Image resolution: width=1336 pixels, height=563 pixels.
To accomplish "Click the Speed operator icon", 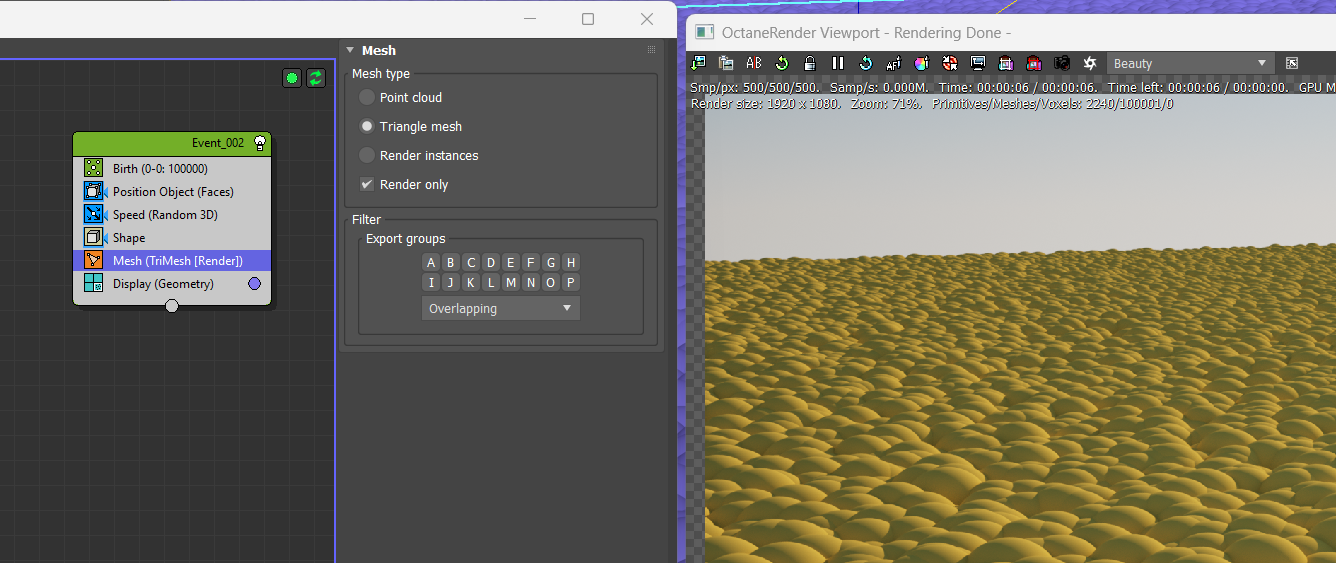I will [93, 214].
